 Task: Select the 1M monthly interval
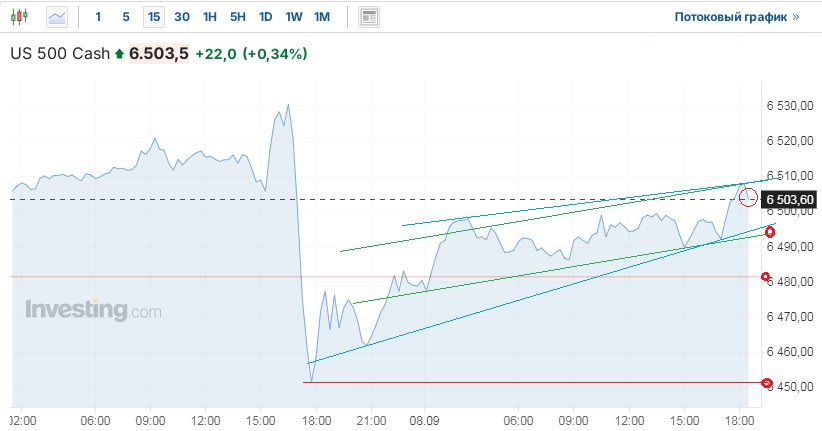click(x=321, y=17)
